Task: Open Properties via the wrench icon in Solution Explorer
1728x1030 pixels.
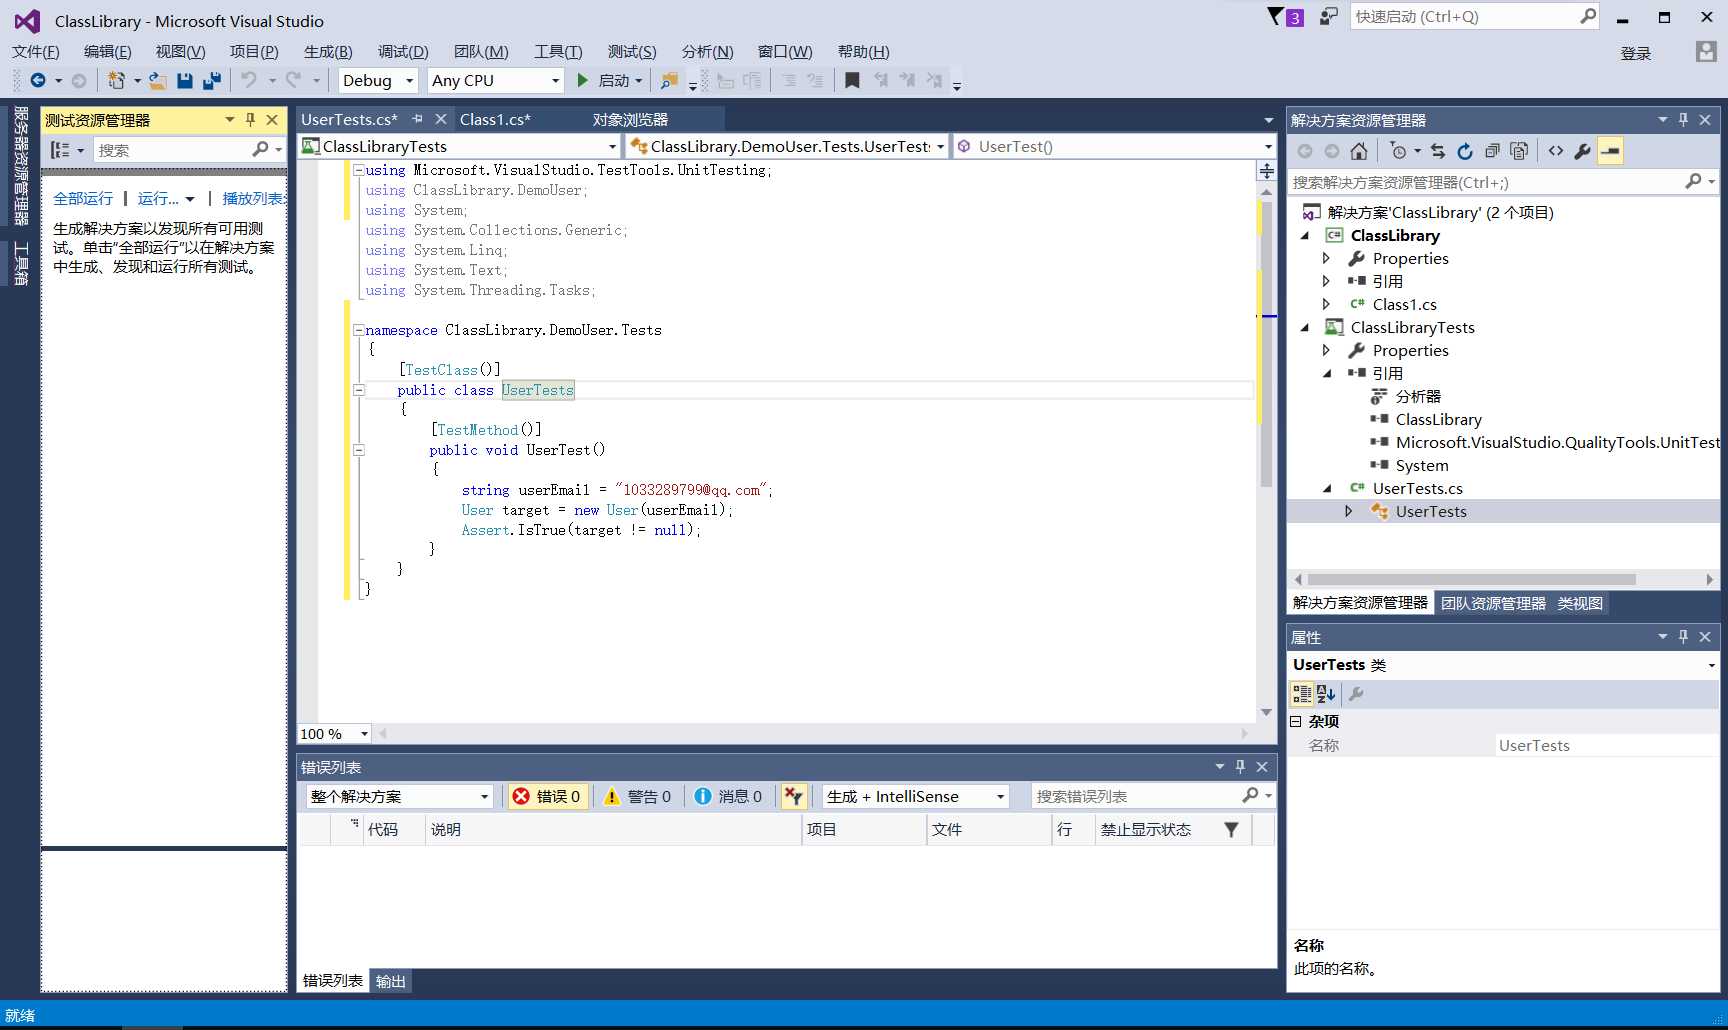Action: click(x=1582, y=151)
